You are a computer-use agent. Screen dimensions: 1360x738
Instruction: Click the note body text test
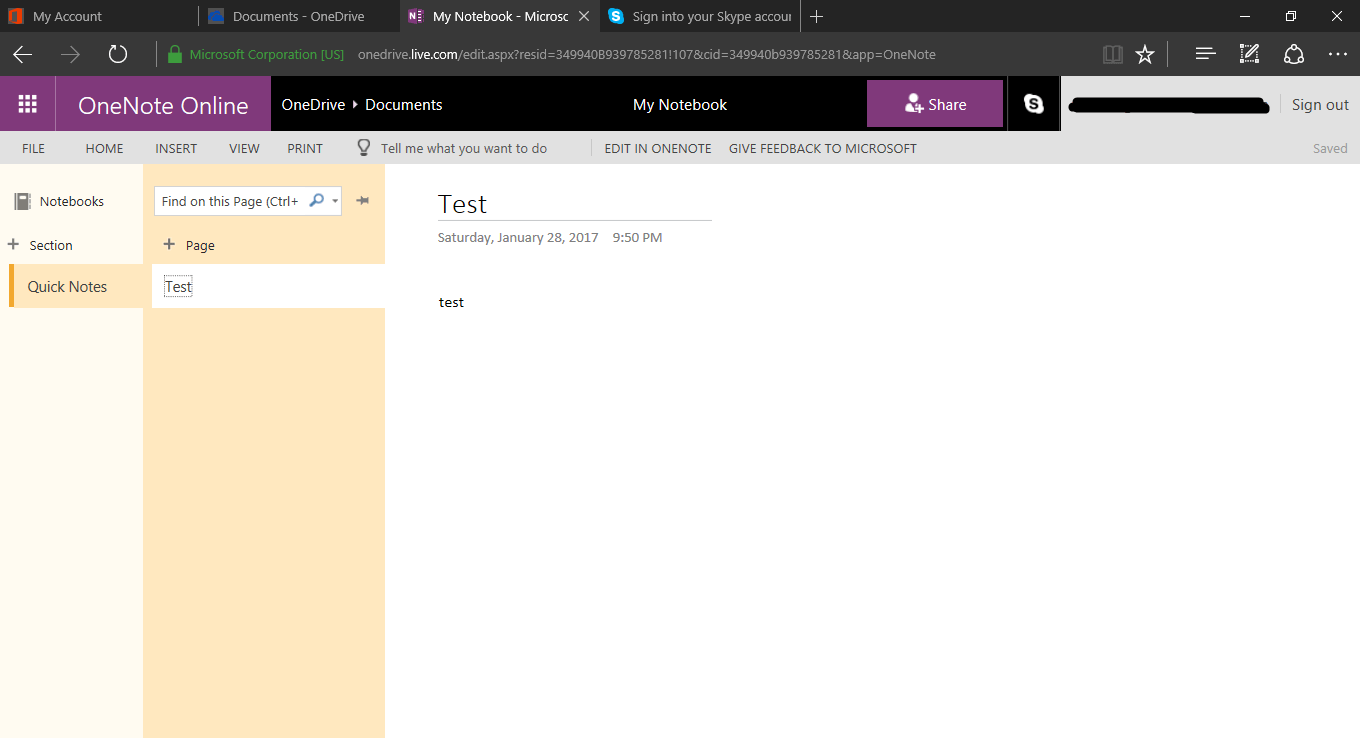point(451,302)
